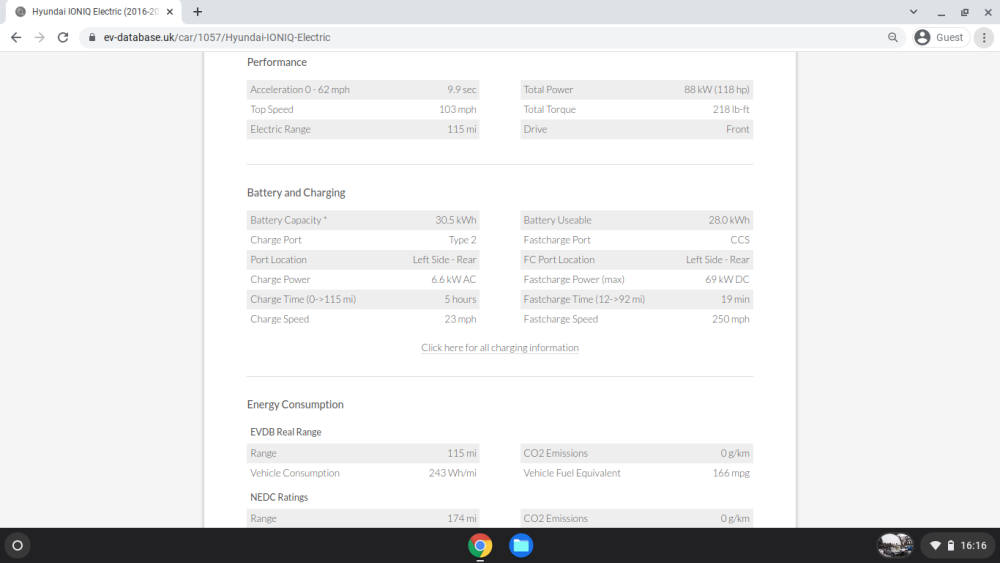Open a new browser tab
1000x563 pixels.
point(198,11)
